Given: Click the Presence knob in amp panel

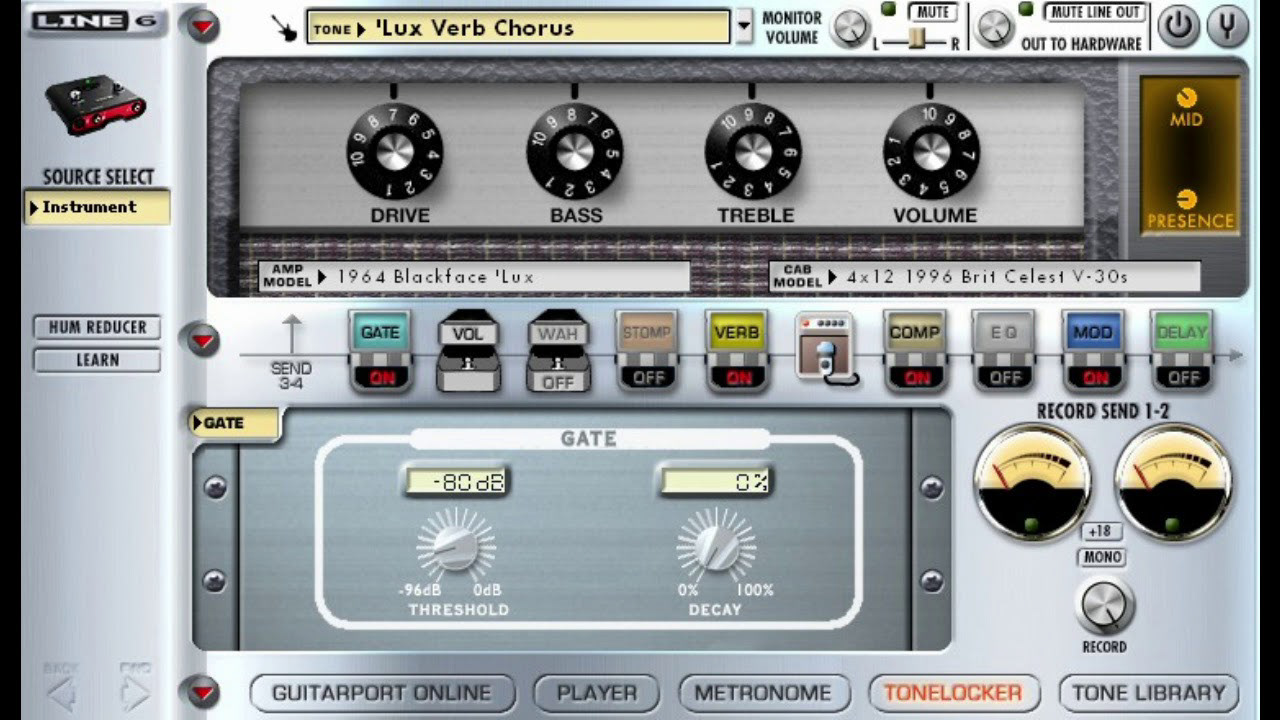Looking at the screenshot, I should (x=1187, y=199).
